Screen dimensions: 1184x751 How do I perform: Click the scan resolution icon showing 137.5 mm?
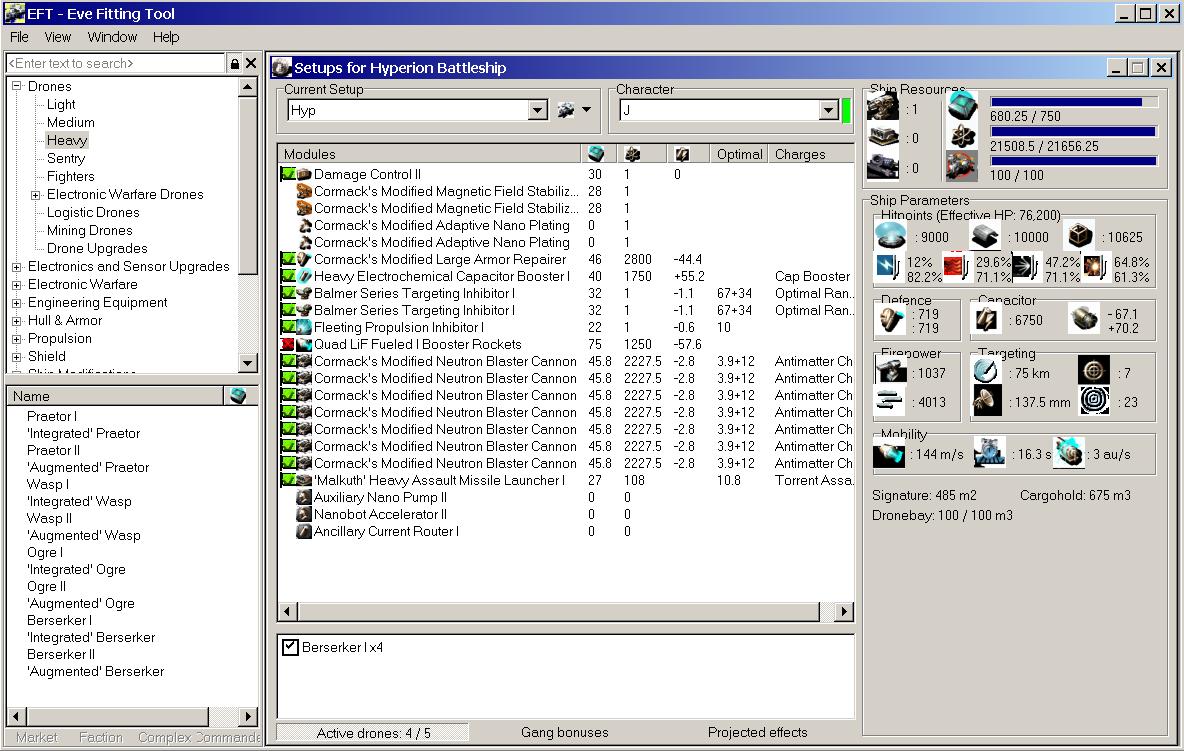986,401
